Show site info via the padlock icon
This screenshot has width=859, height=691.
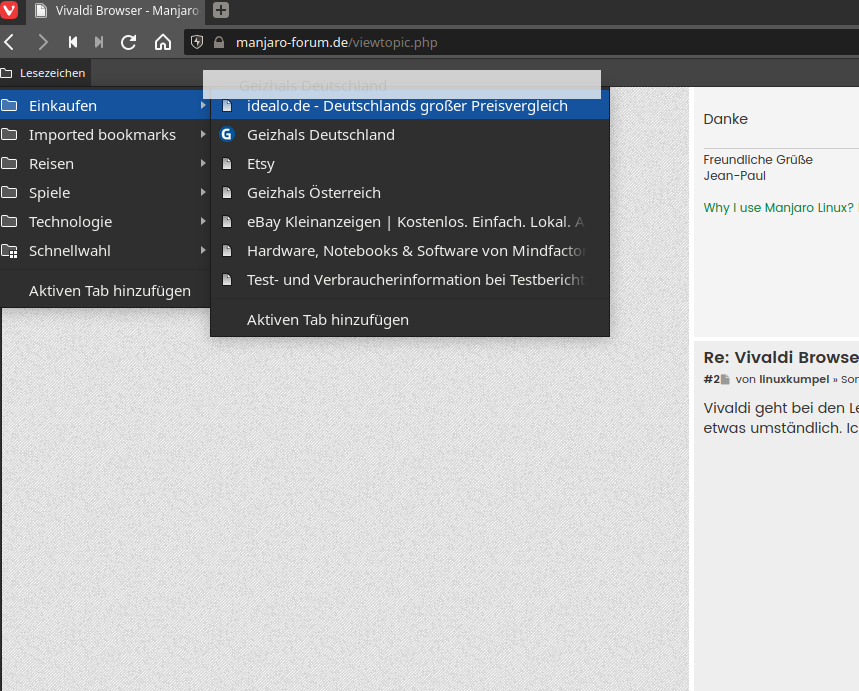coord(219,42)
